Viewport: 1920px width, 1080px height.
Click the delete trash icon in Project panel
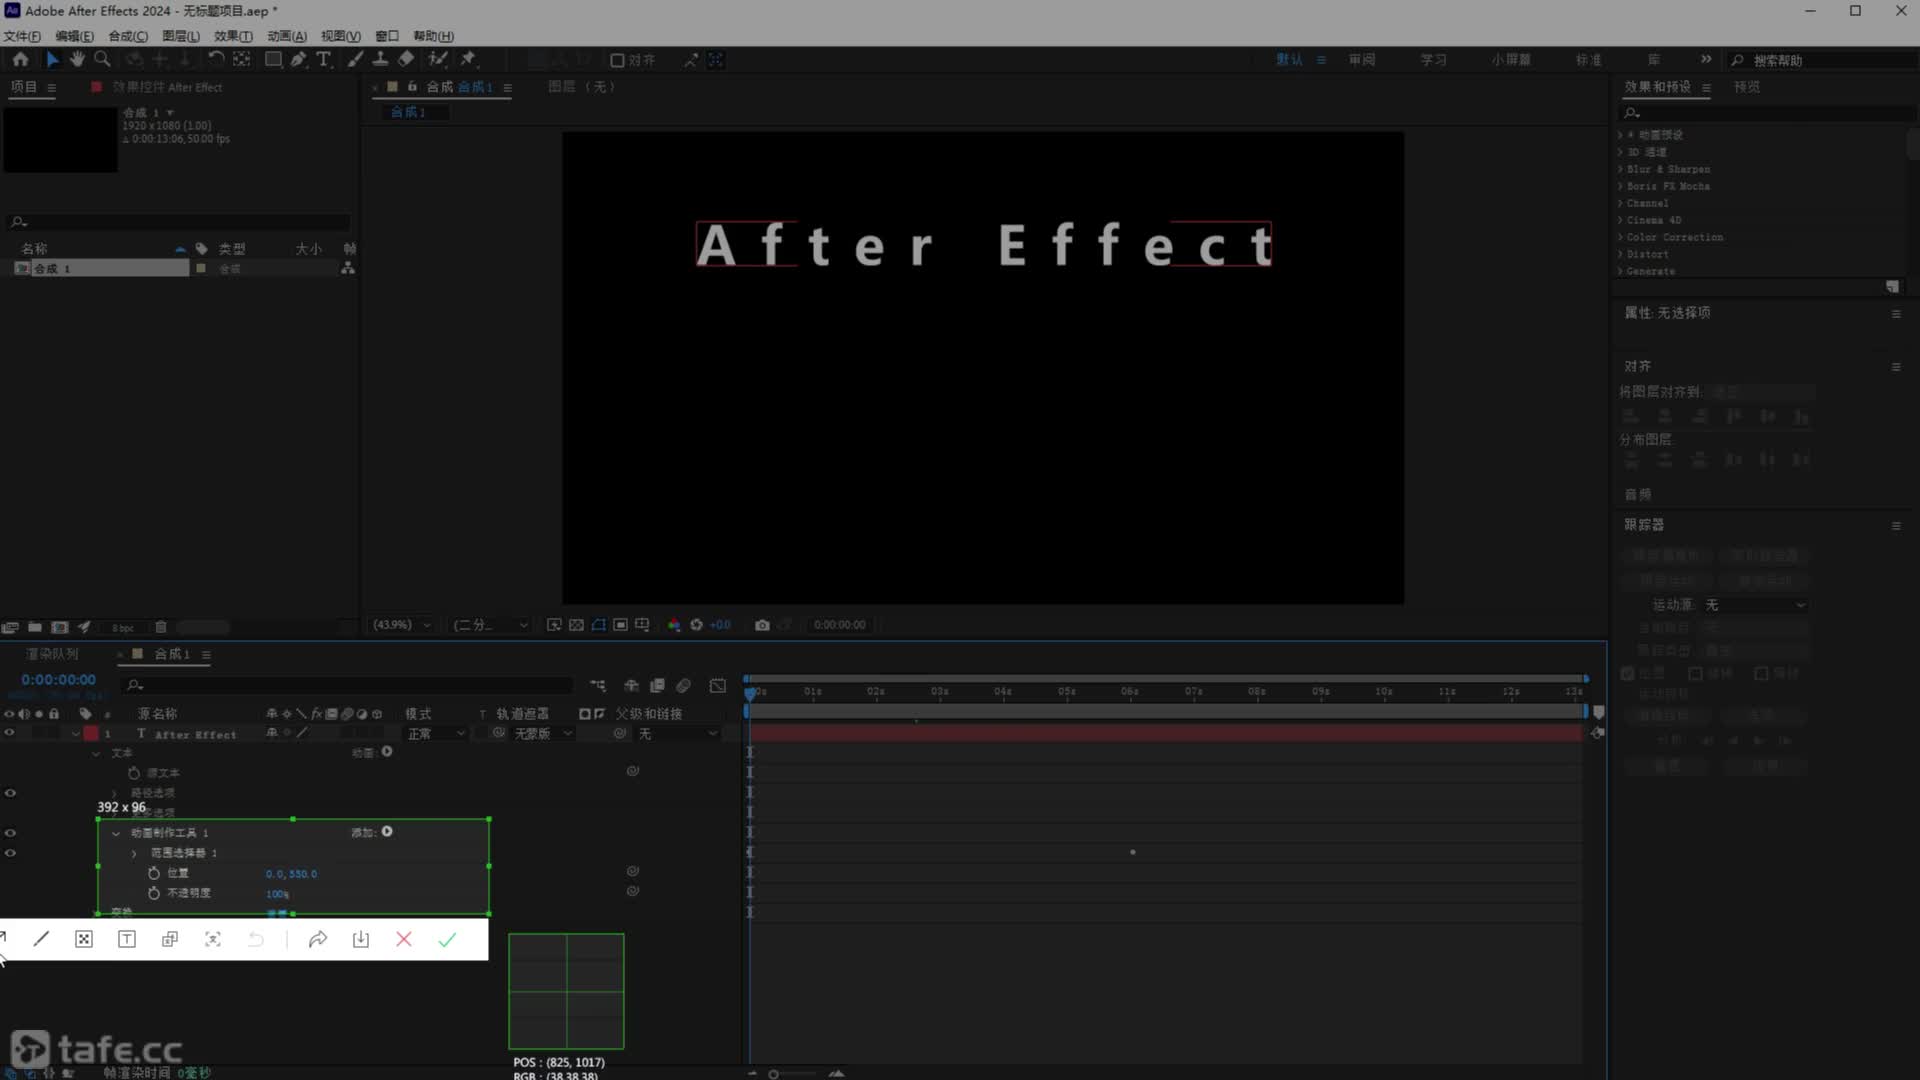pyautogui.click(x=160, y=627)
